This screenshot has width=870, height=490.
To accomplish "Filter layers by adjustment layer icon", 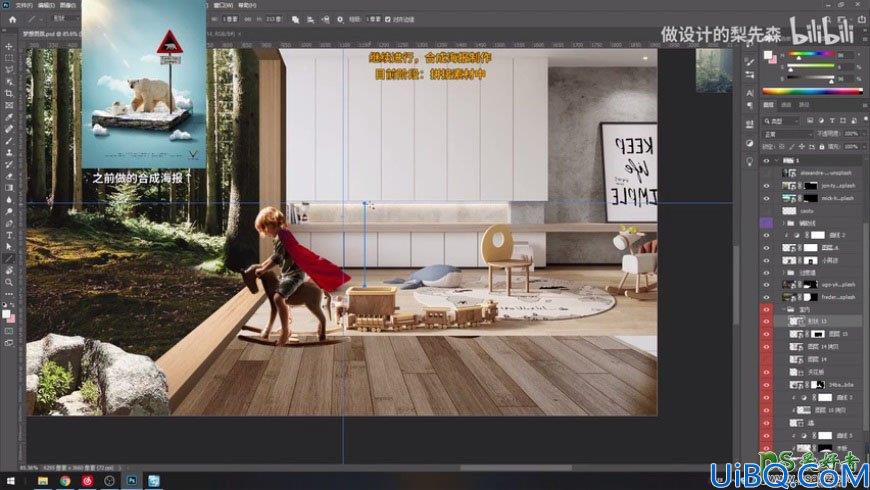I will 821,120.
